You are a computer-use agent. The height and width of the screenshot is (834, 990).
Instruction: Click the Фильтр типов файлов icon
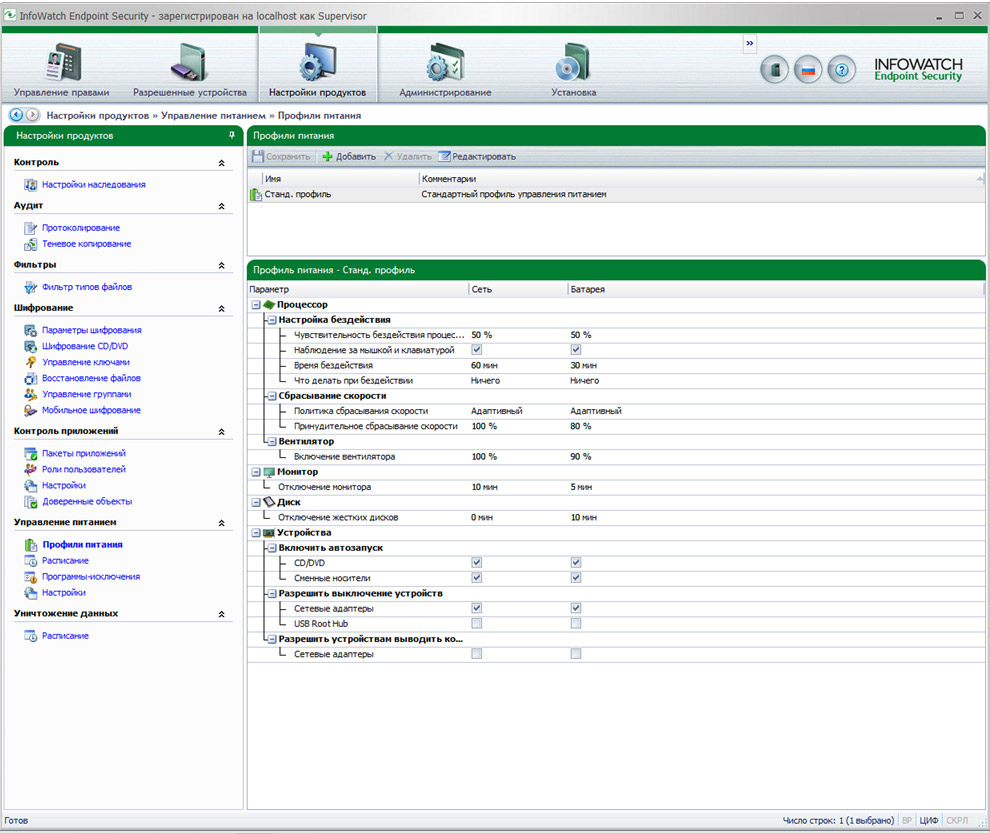point(30,287)
